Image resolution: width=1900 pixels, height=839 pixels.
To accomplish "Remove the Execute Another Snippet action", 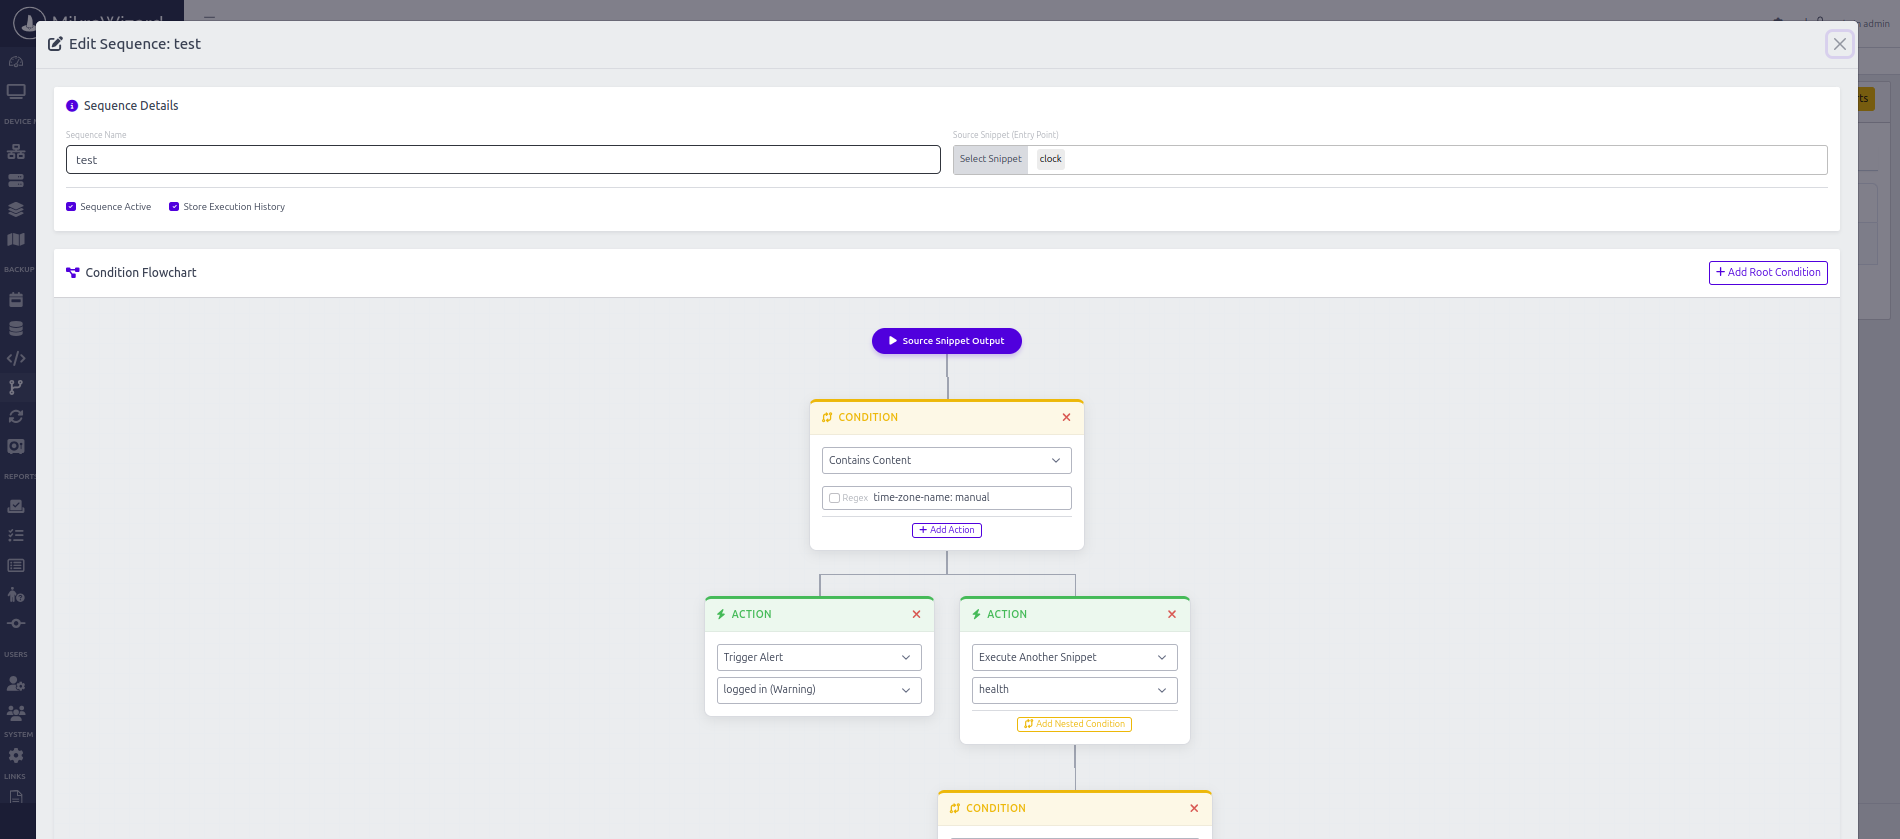I will pos(1172,615).
